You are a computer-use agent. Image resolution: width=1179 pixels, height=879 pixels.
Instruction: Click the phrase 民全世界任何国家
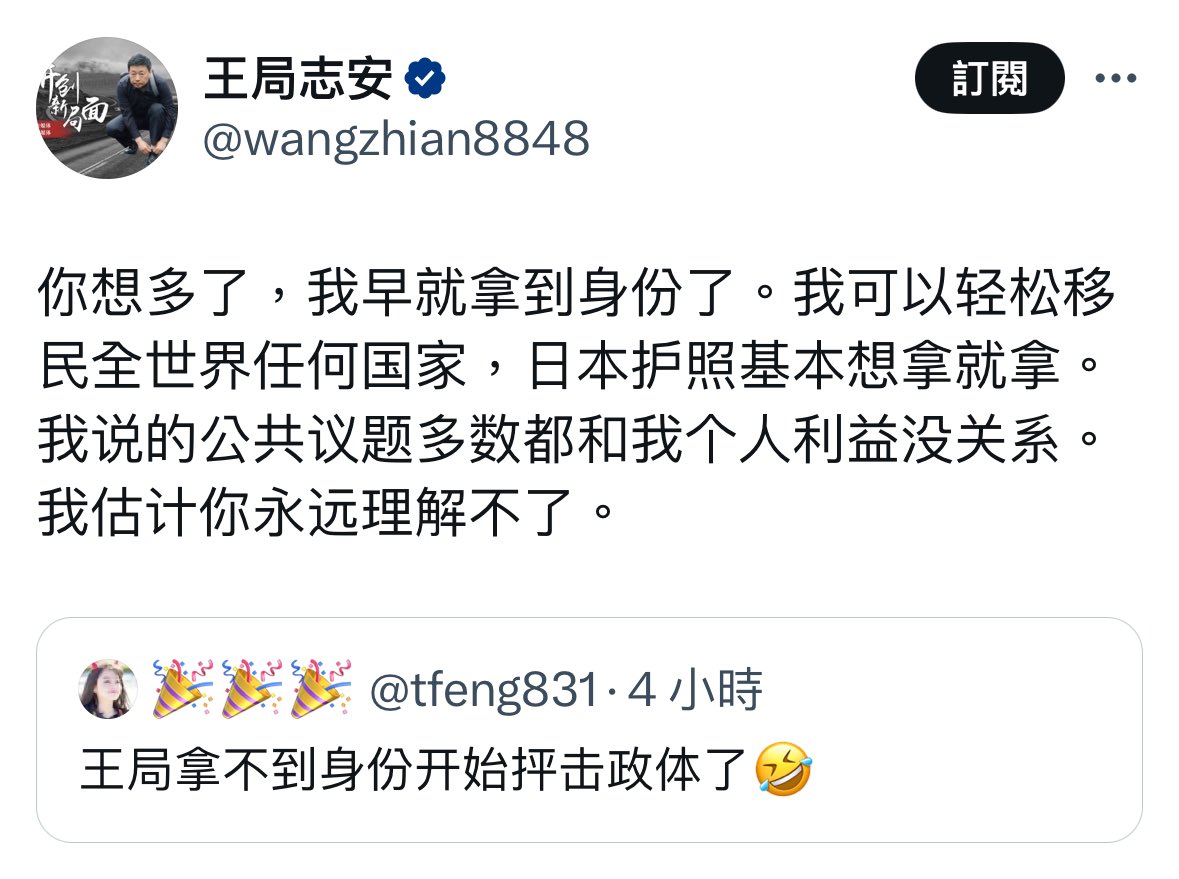pyautogui.click(x=253, y=366)
